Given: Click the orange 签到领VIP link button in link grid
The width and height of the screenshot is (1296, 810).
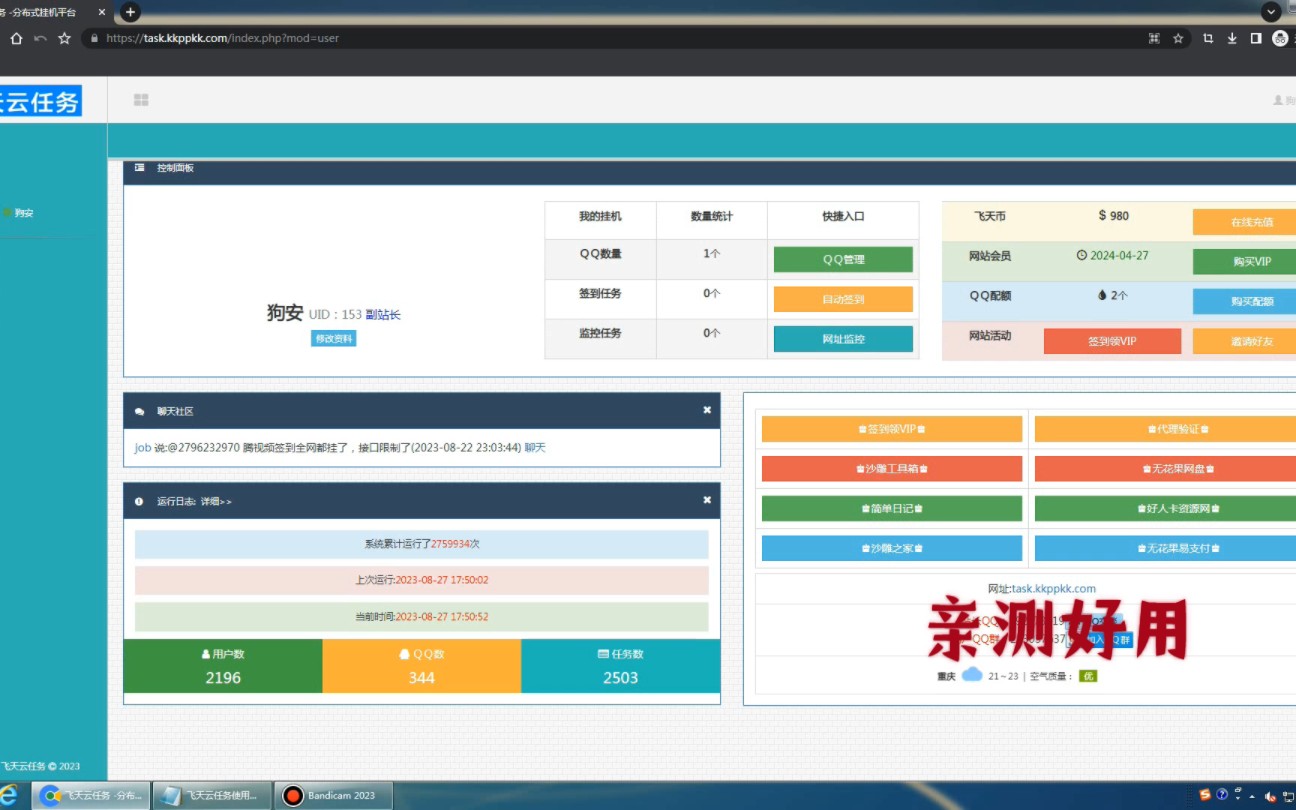Looking at the screenshot, I should [892, 429].
